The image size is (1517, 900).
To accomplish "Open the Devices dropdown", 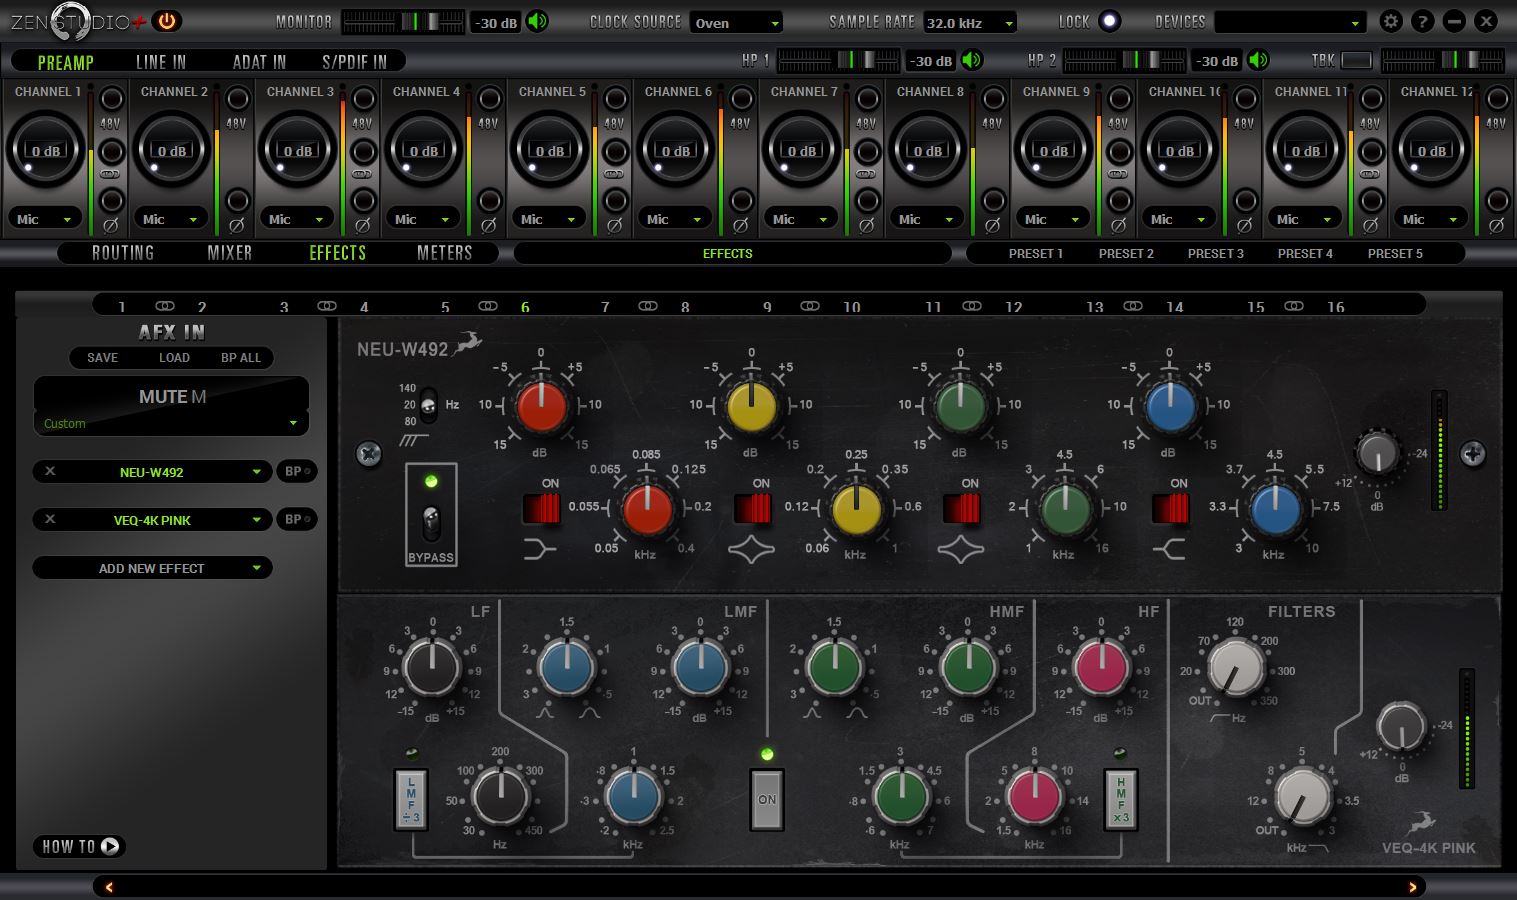I will 1290,22.
